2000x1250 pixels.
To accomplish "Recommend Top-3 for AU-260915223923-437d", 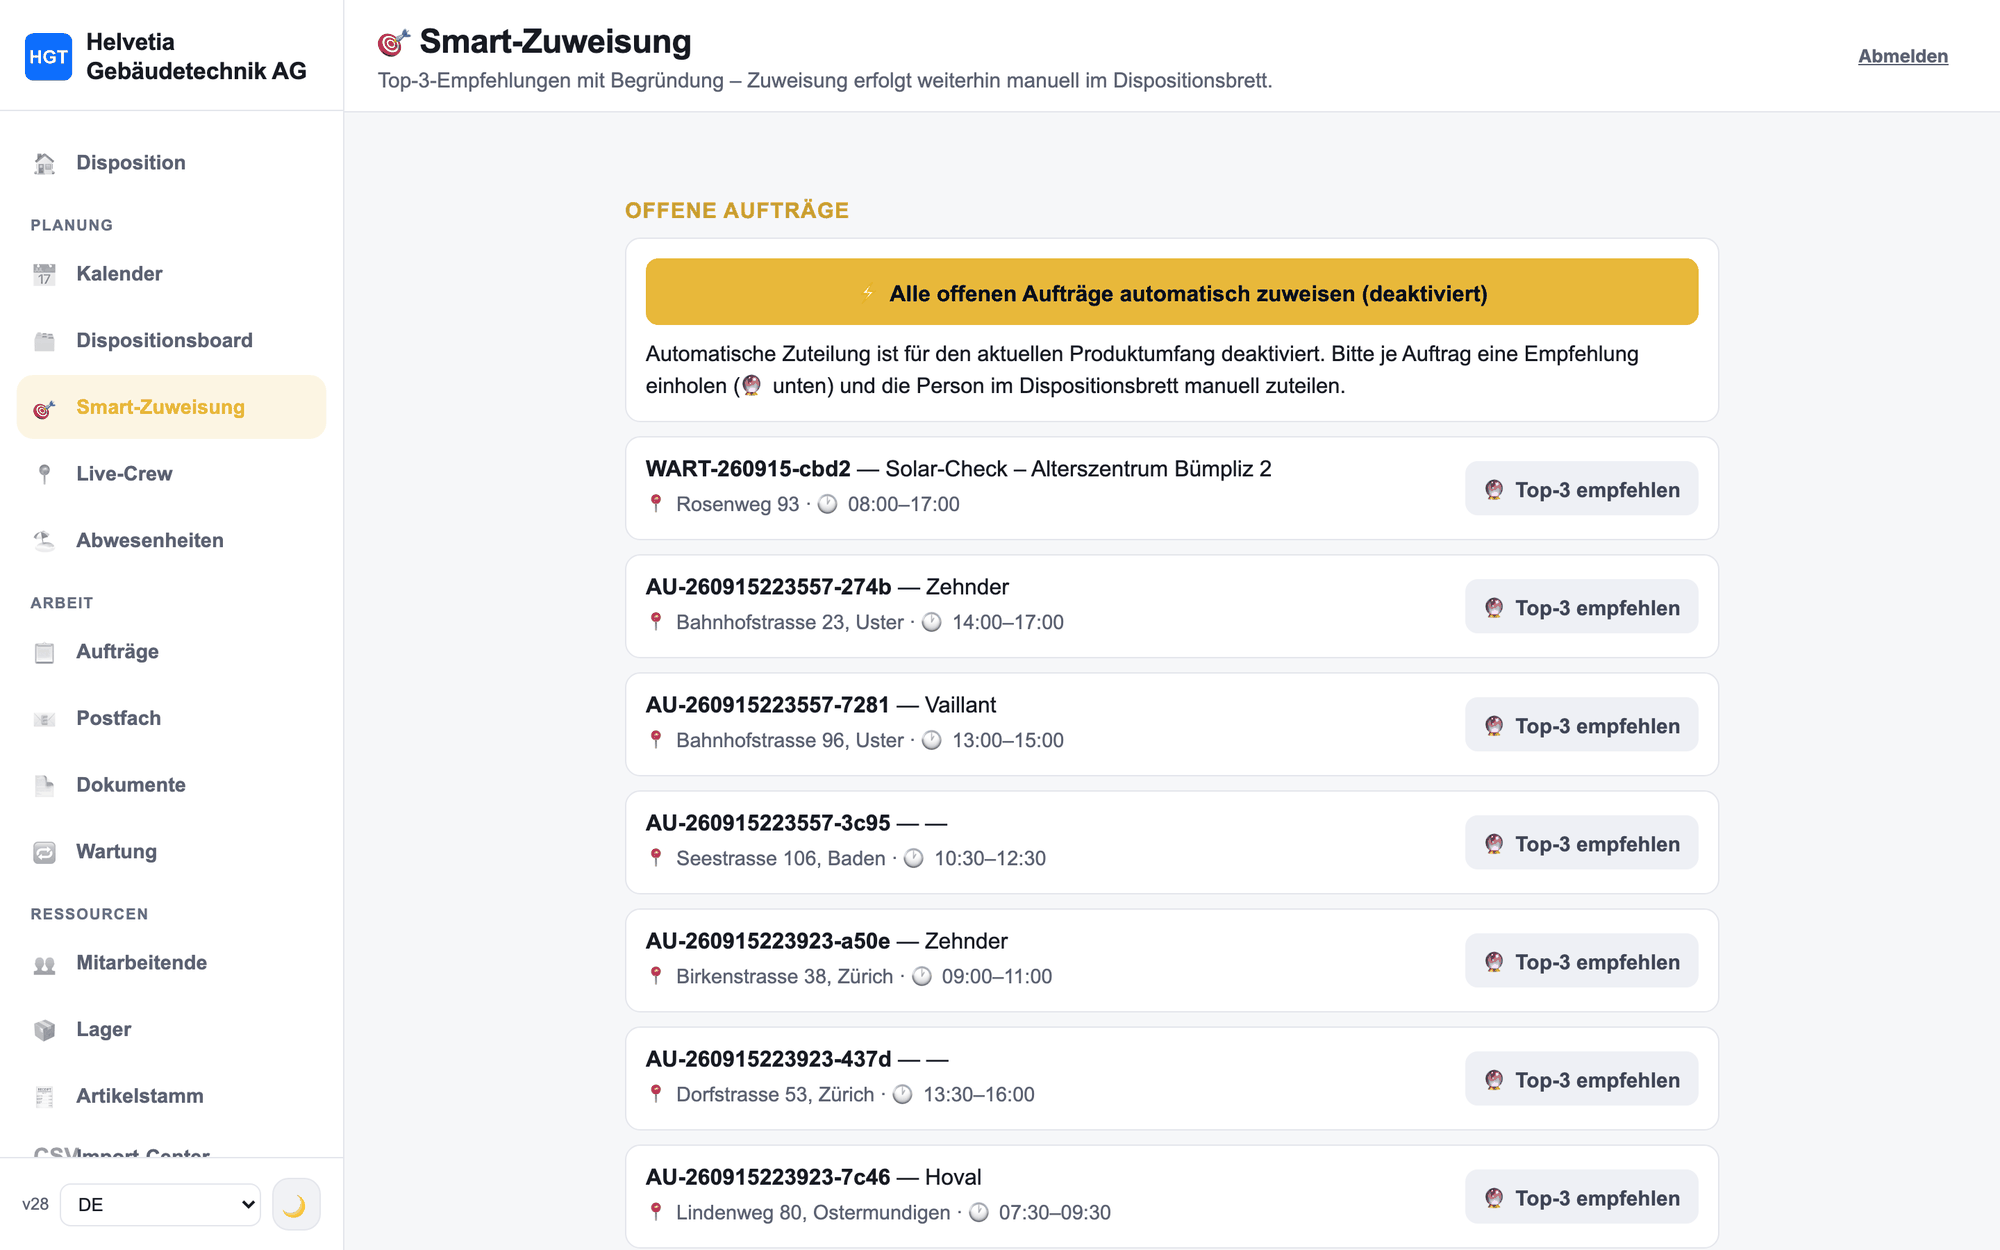I will [1582, 1079].
